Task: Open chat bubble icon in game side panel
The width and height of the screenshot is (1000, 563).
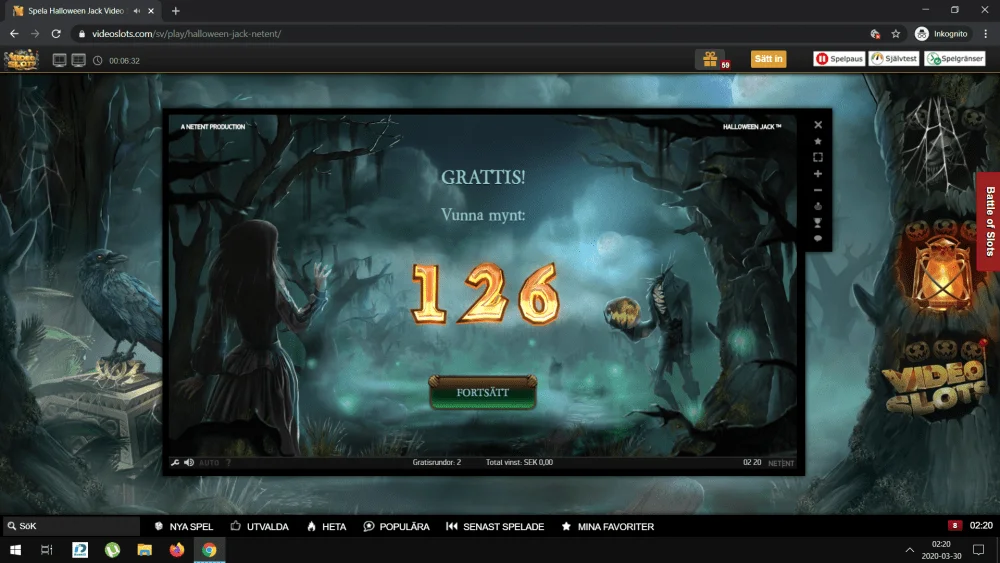Action: (x=818, y=238)
